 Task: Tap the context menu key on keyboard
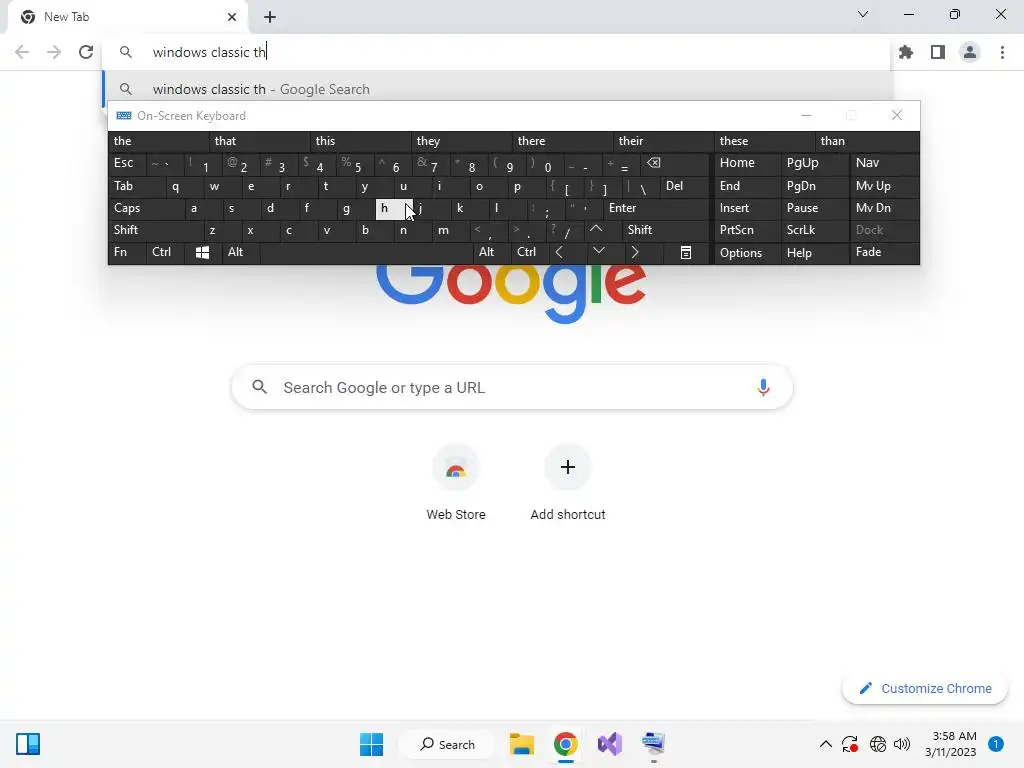686,253
